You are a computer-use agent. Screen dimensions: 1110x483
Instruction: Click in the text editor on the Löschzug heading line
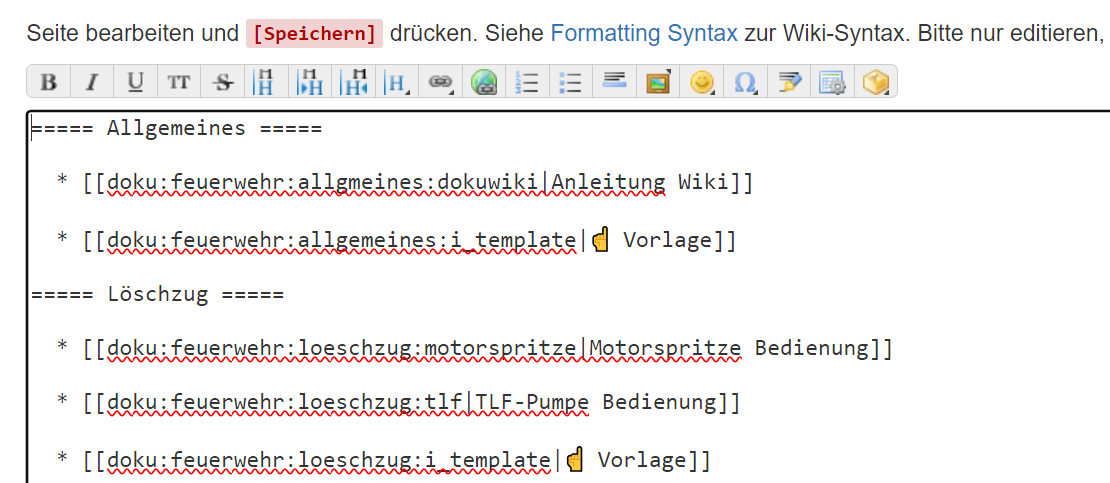(x=160, y=294)
